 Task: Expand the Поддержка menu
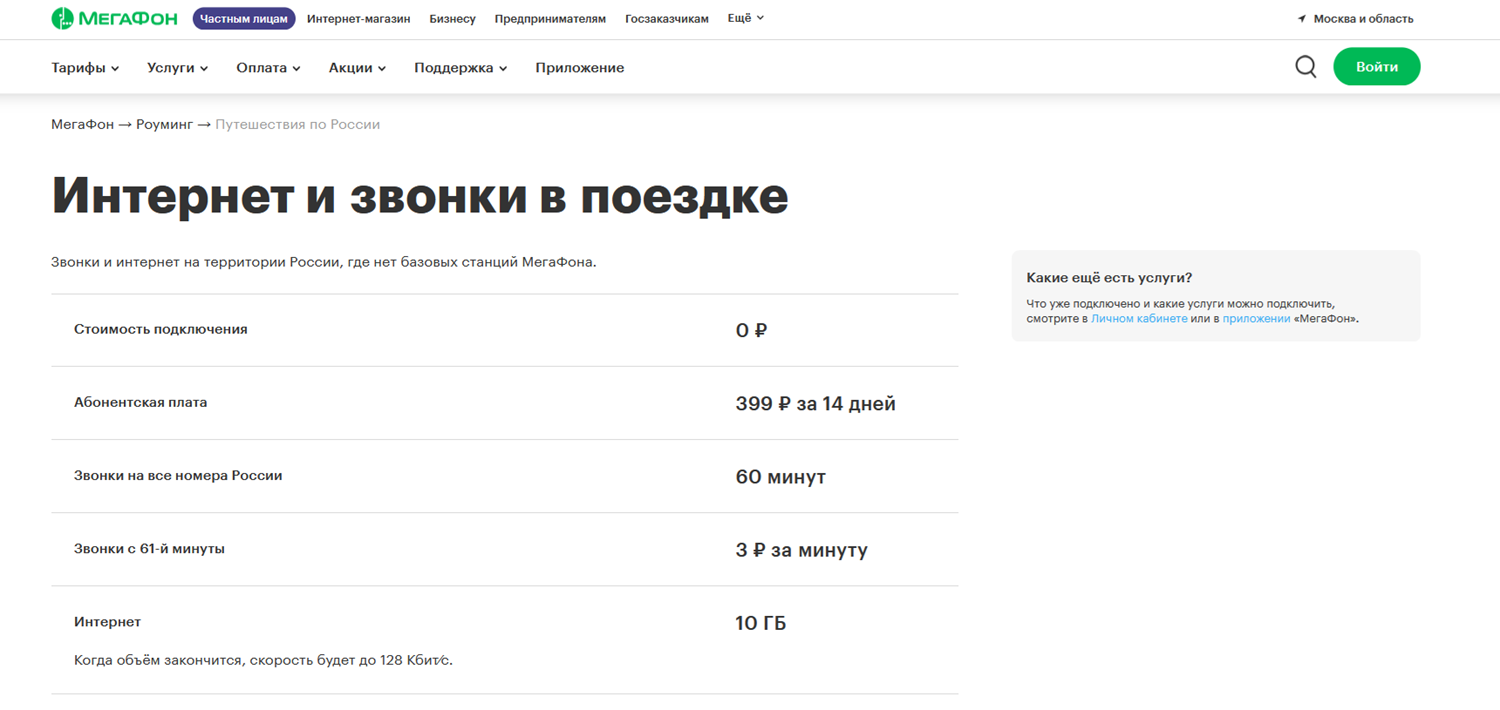(460, 68)
